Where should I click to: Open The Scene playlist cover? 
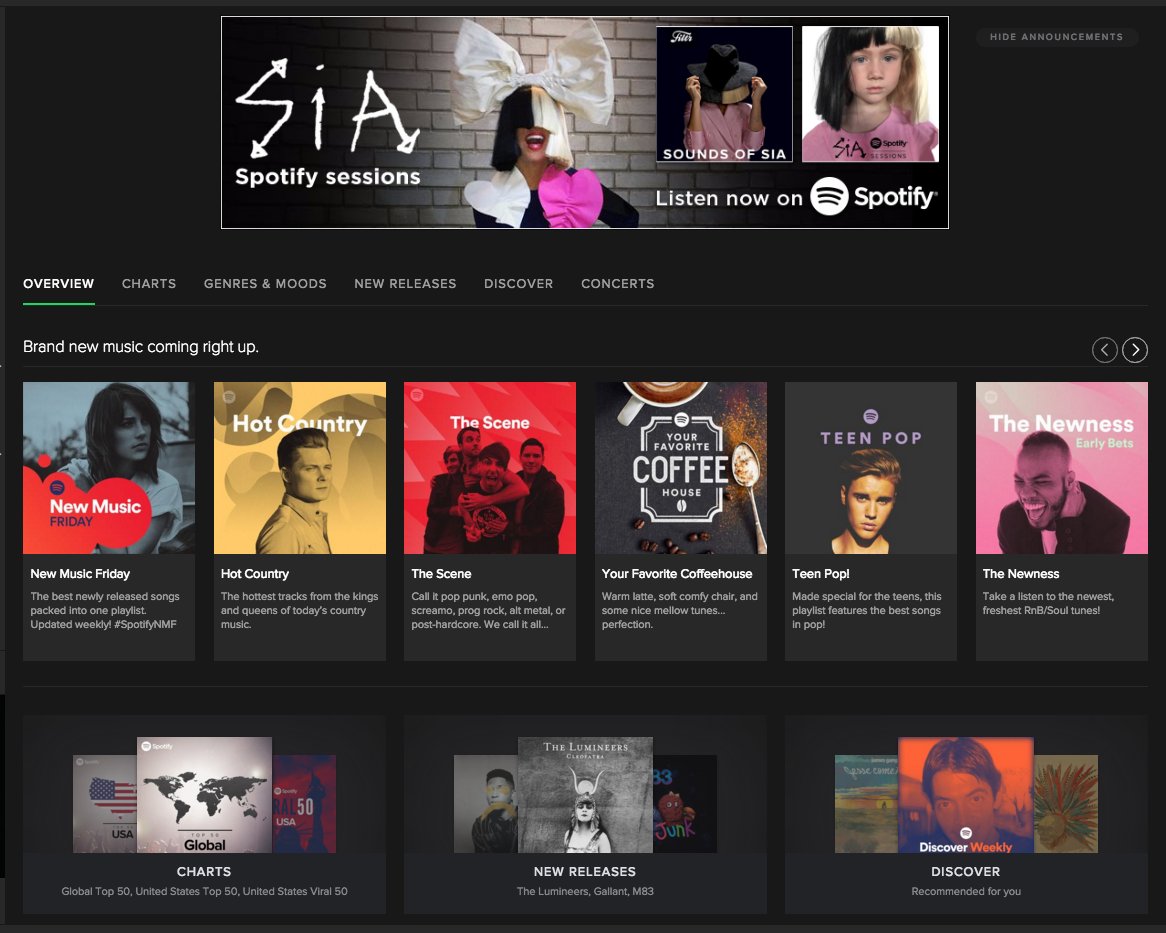click(490, 468)
